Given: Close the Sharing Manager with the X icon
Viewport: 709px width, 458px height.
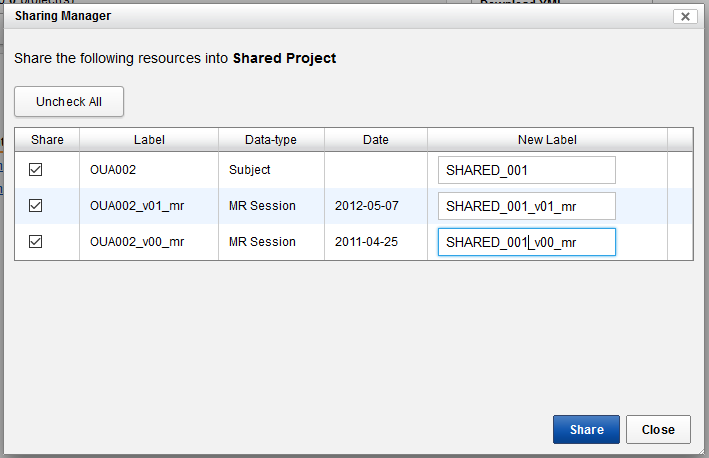Looking at the screenshot, I should [x=685, y=16].
